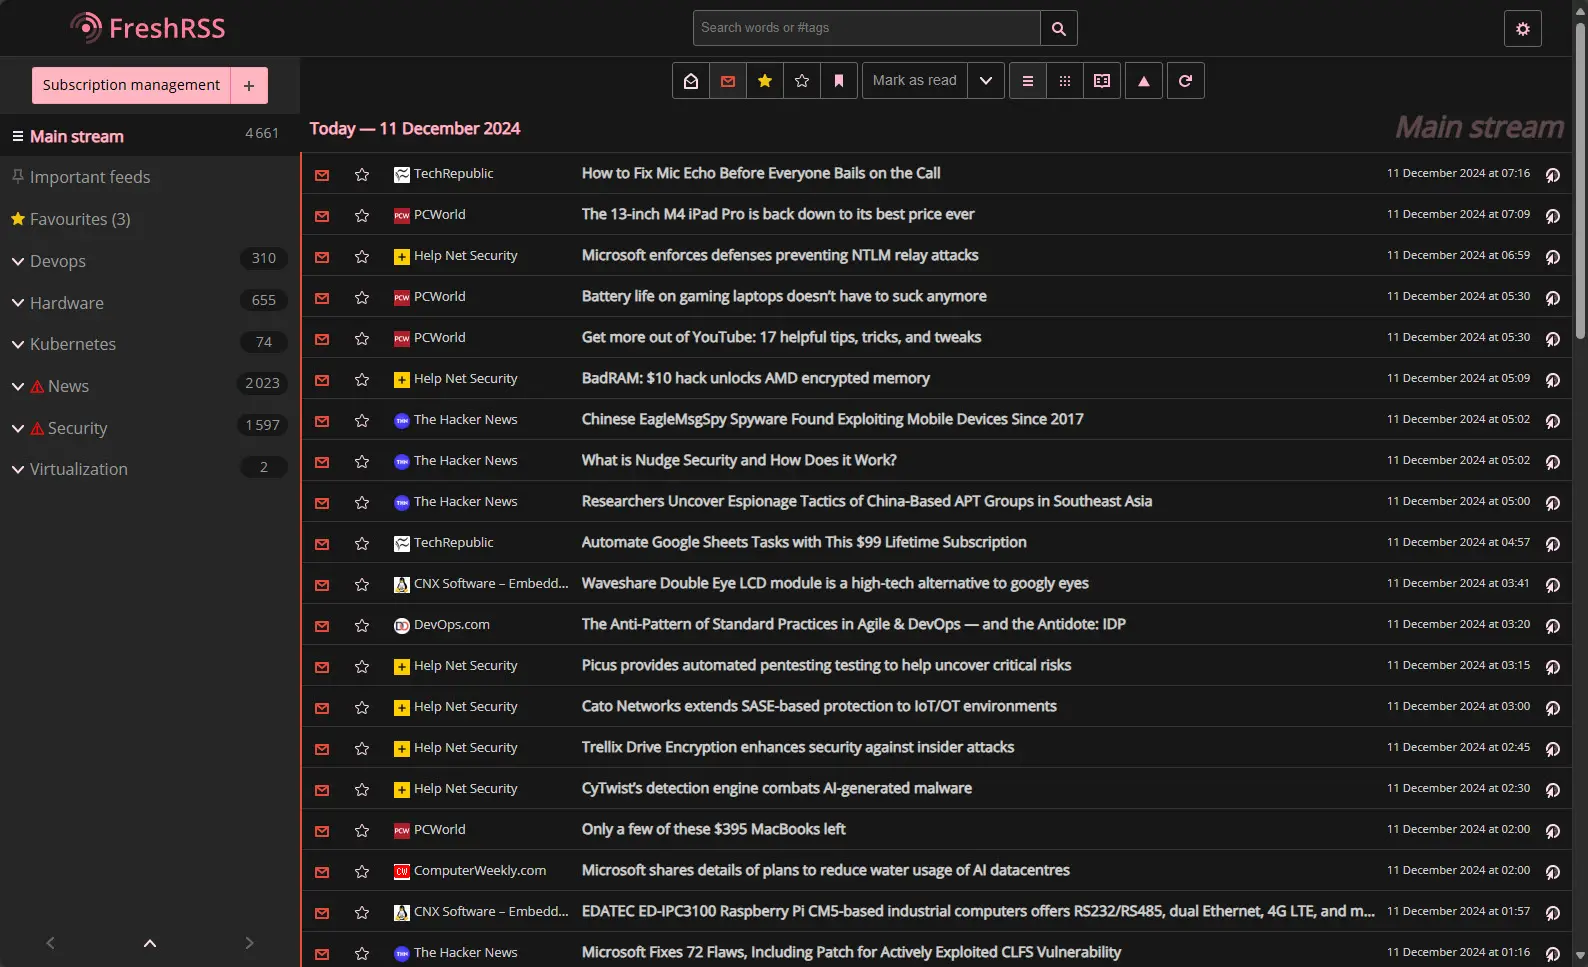
Task: Switch to normal list view
Action: click(x=1028, y=81)
